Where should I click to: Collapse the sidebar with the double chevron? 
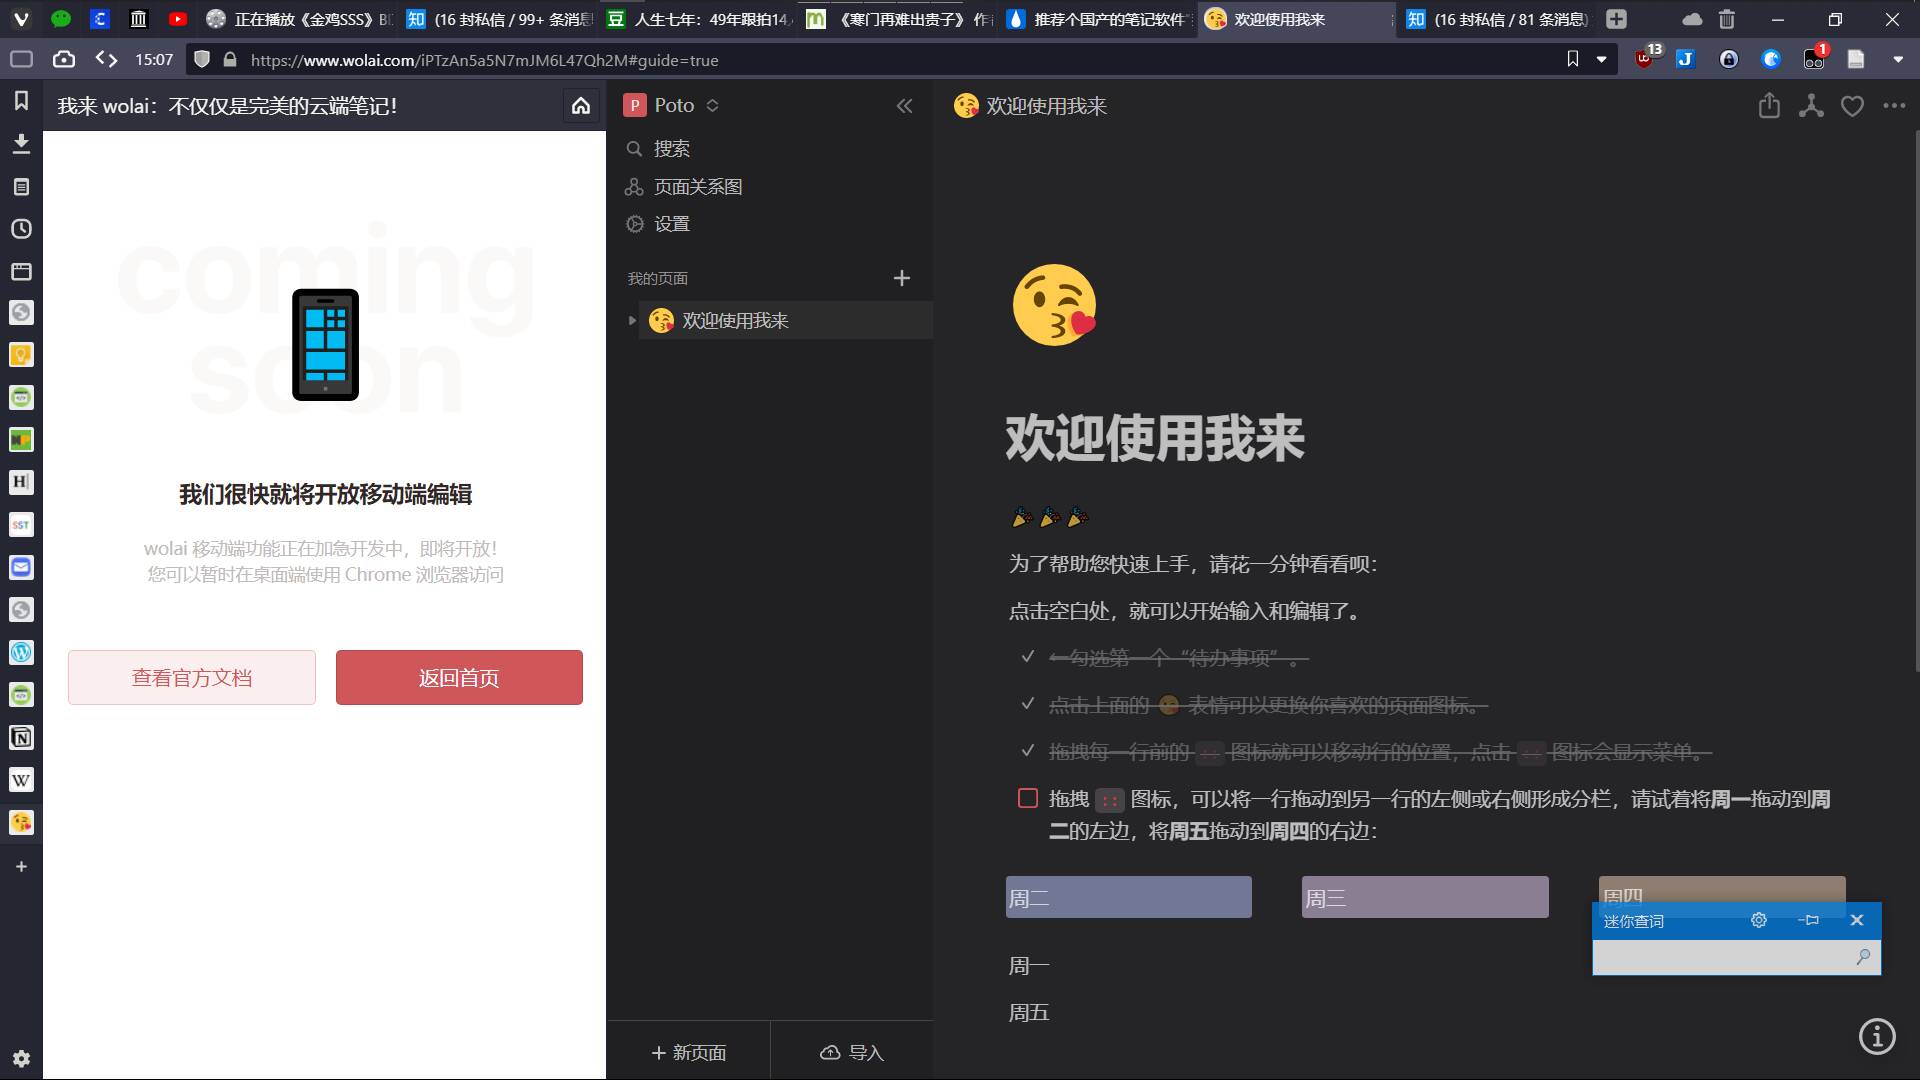coord(904,106)
